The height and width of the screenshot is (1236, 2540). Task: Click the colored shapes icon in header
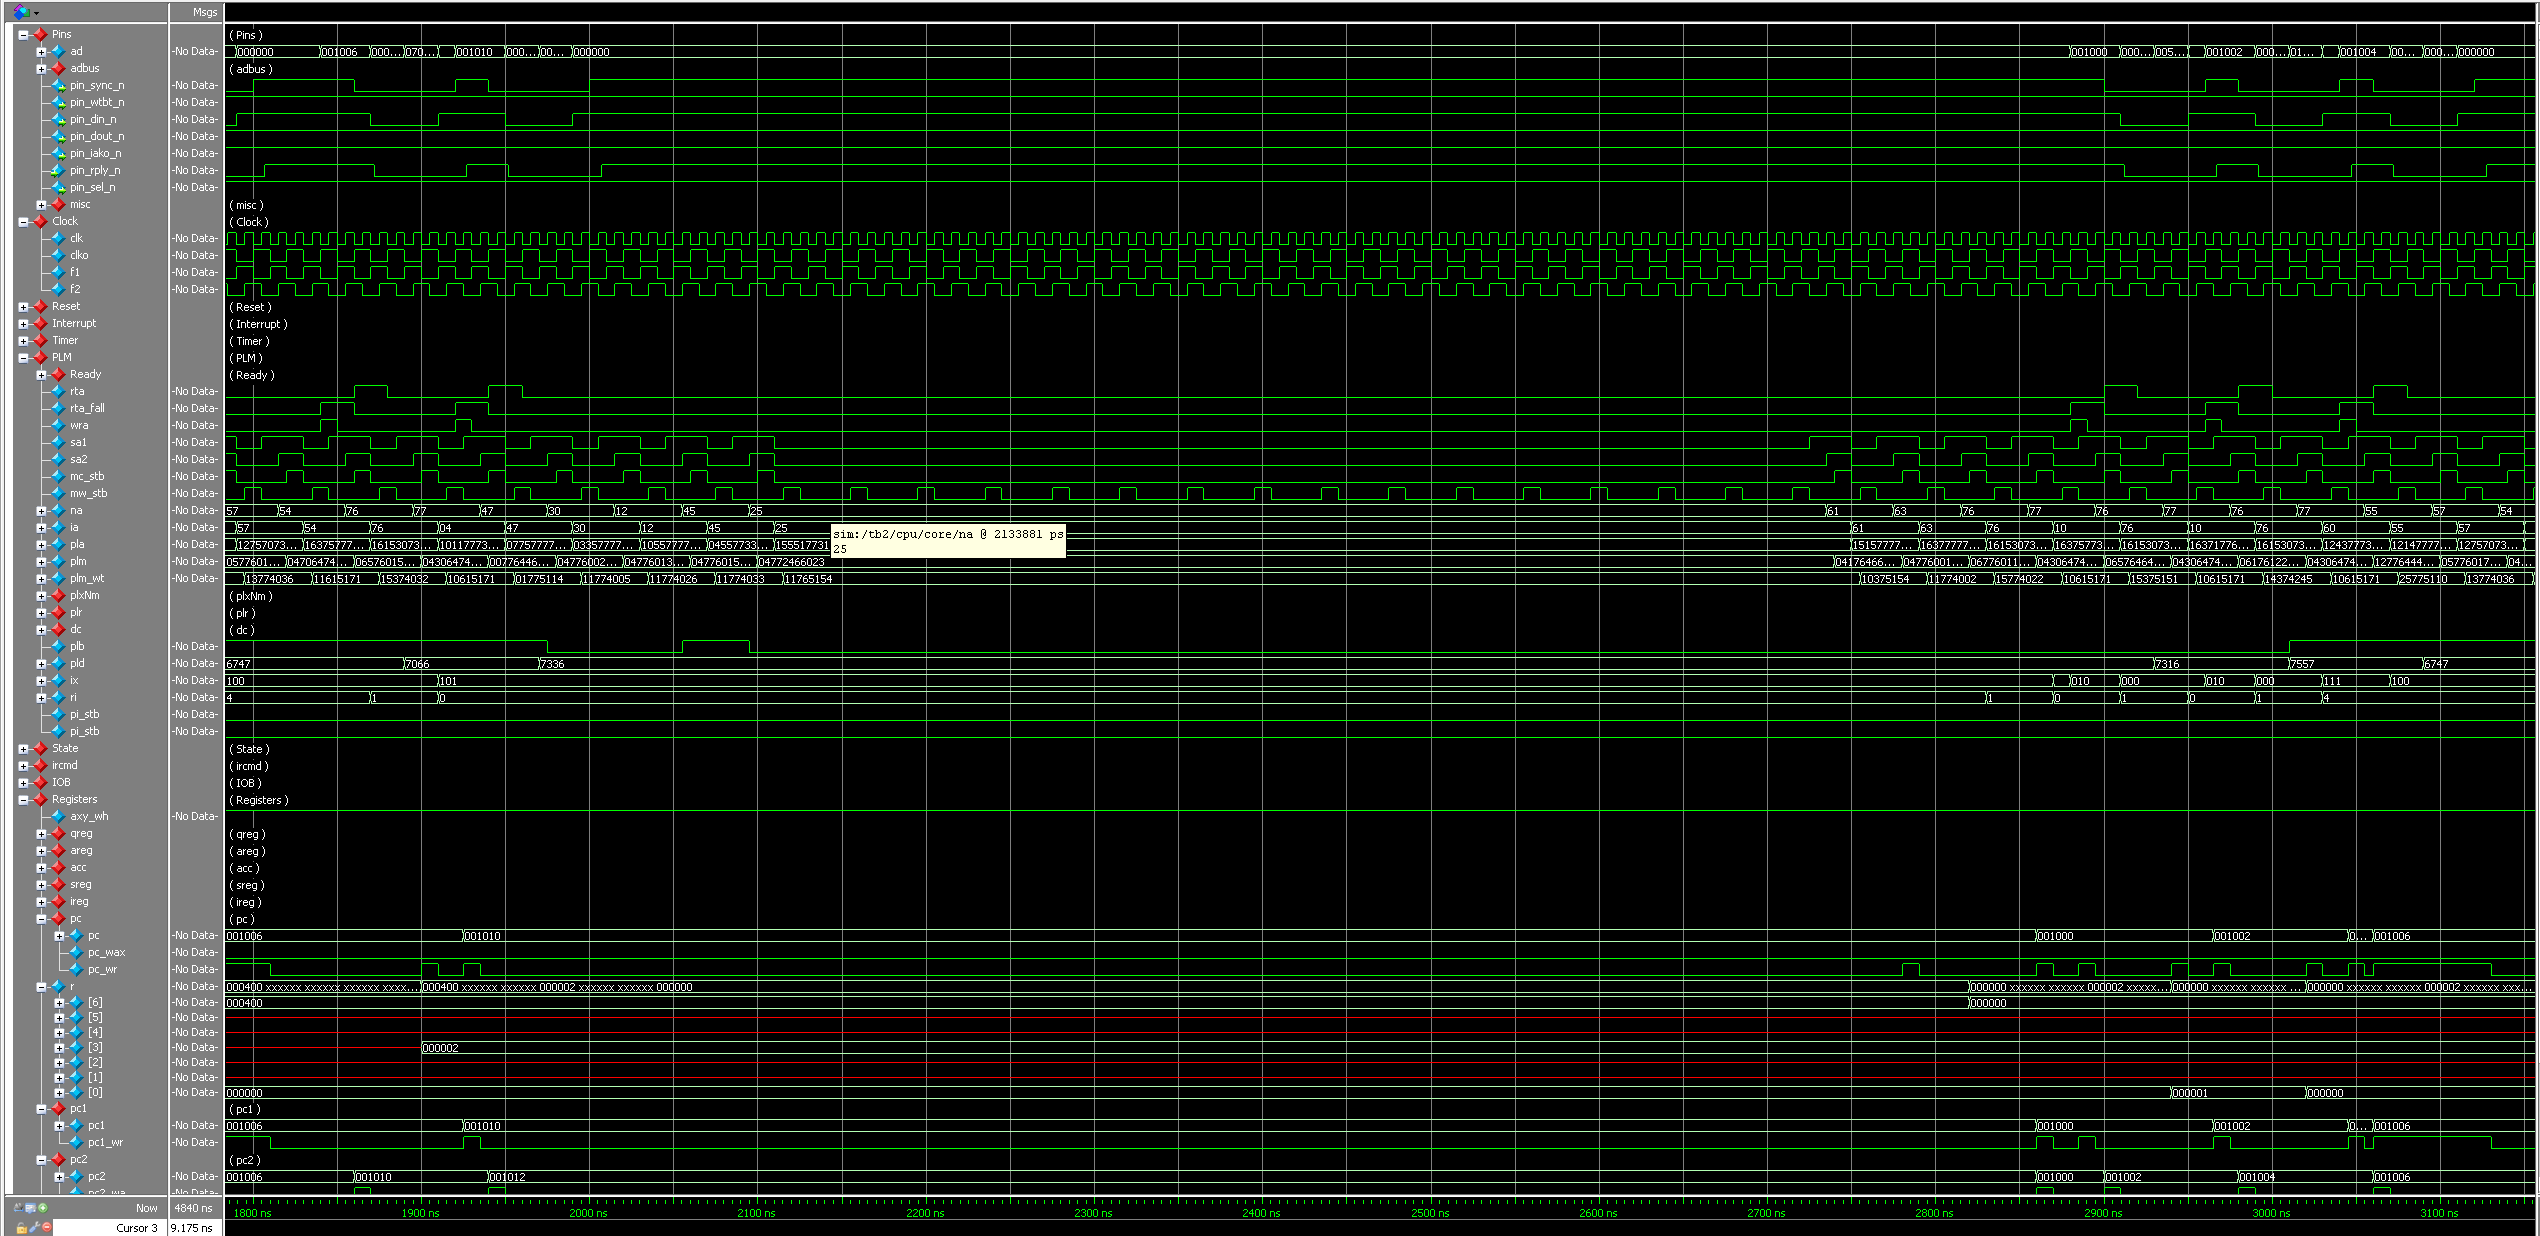click(x=21, y=12)
